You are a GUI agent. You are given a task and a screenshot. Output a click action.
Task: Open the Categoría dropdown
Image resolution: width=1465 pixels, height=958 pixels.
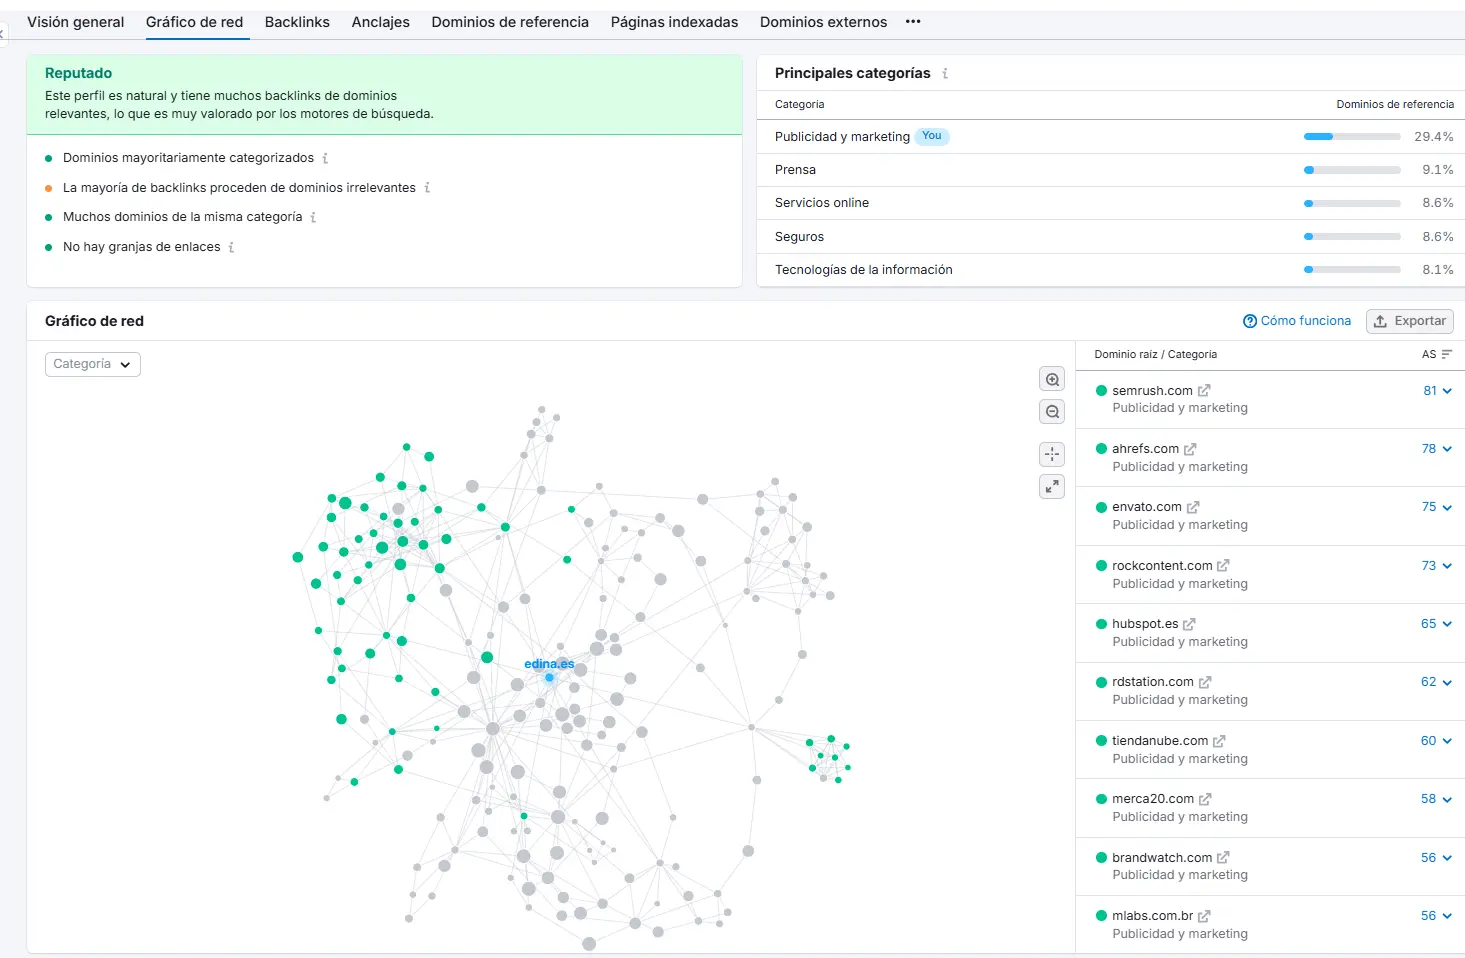(x=93, y=364)
